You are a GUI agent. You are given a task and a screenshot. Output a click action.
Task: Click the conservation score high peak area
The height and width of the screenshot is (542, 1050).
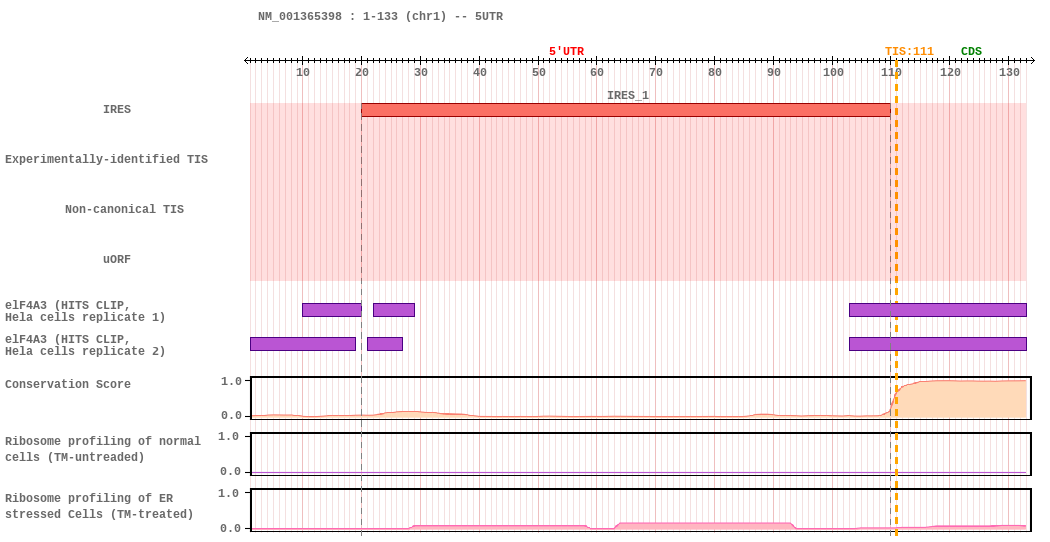[x=961, y=399]
